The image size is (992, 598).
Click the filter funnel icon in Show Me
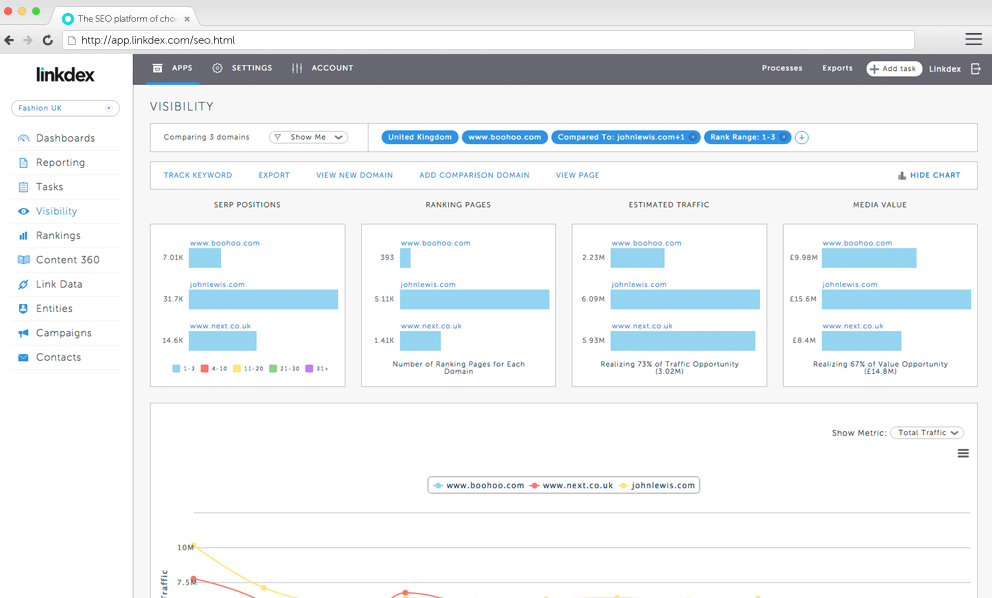(277, 137)
